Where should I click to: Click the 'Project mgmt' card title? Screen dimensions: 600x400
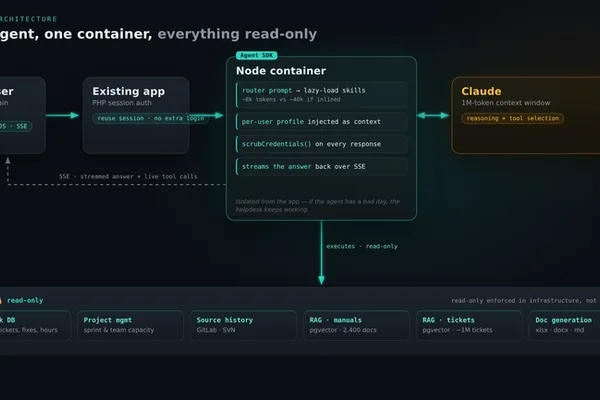(x=108, y=320)
